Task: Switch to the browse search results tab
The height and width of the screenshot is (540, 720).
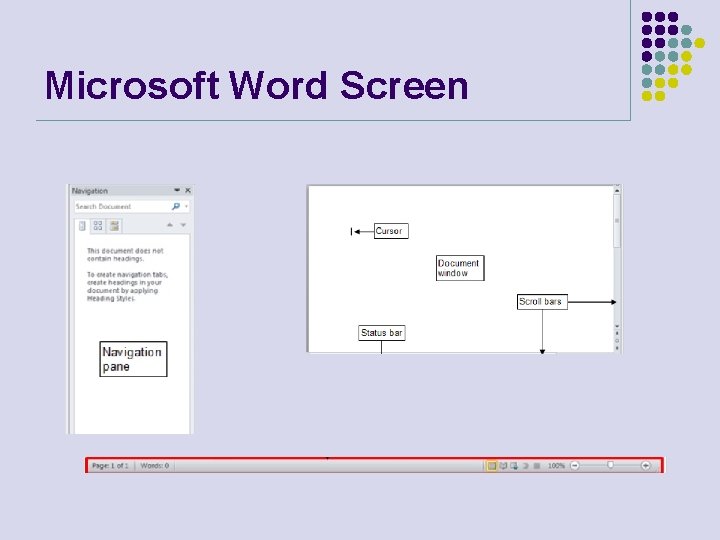Action: (114, 225)
